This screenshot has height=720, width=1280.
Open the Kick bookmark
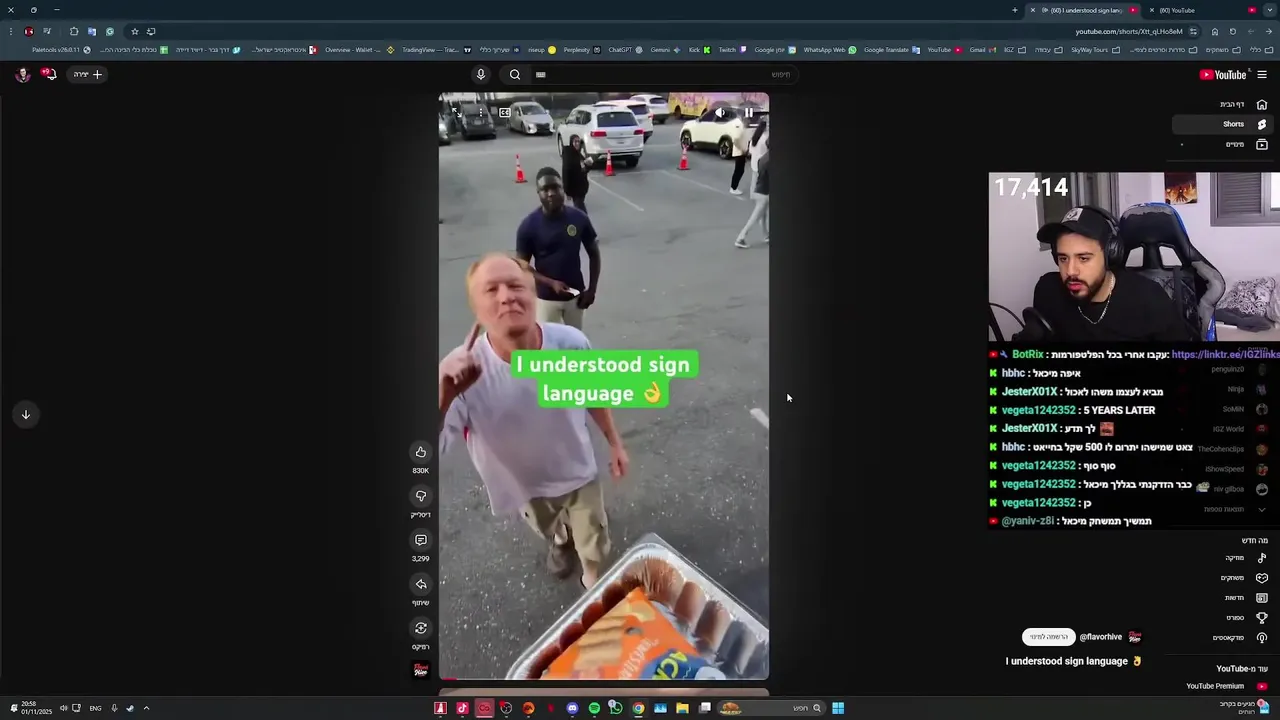(699, 50)
